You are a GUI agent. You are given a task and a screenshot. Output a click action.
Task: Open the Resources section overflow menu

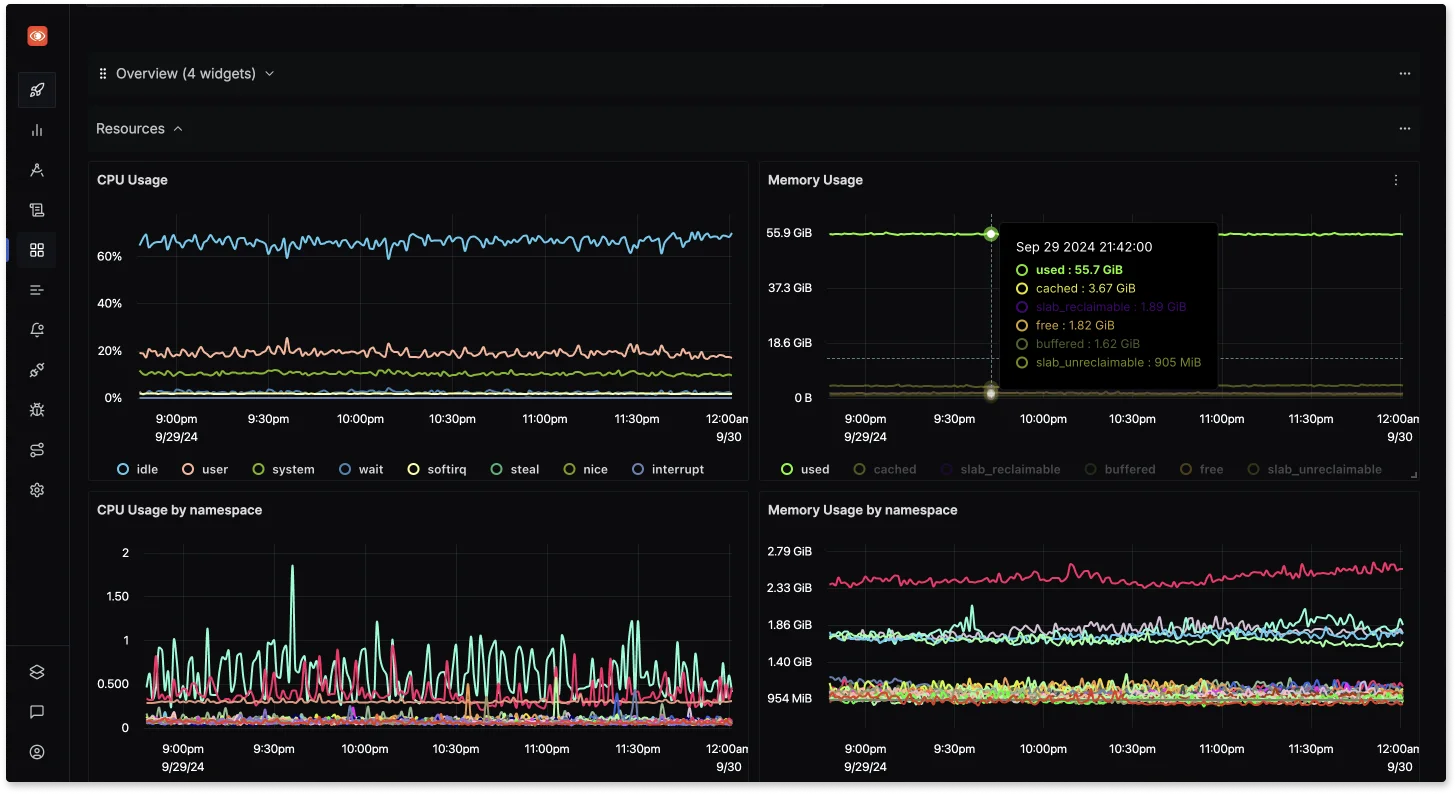pos(1404,129)
